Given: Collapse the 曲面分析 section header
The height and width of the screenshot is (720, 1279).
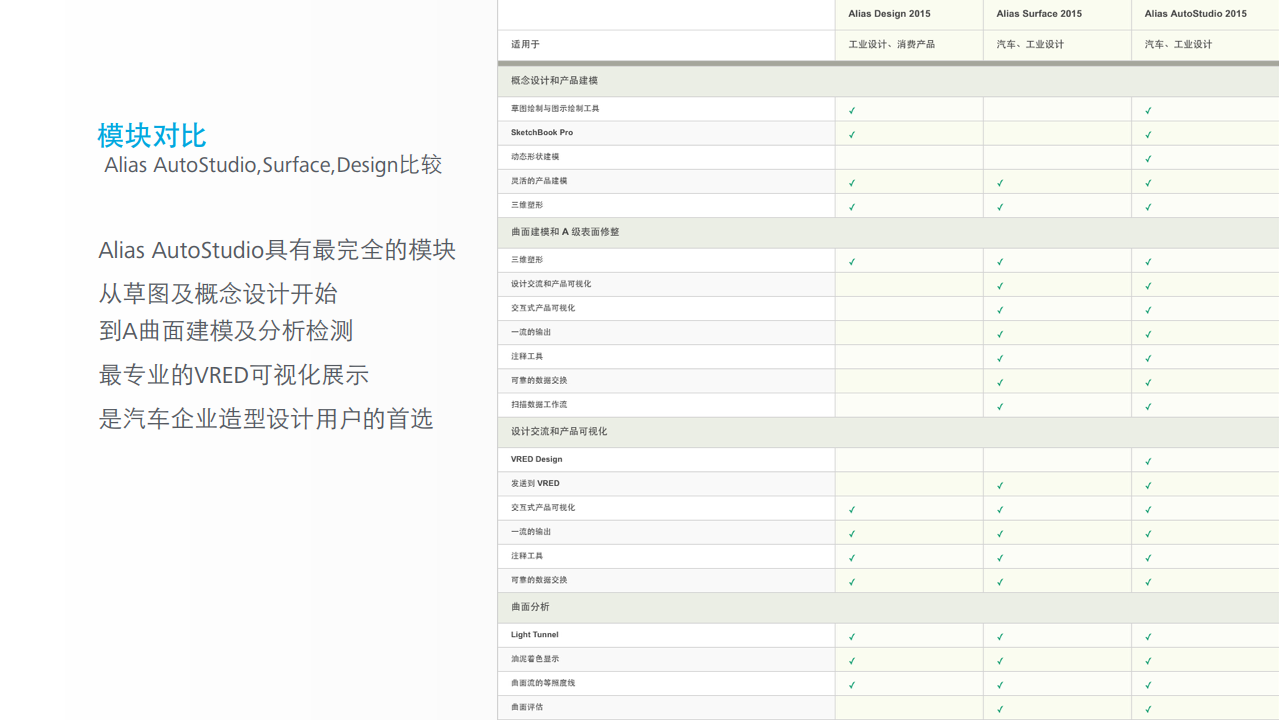Looking at the screenshot, I should (x=530, y=607).
